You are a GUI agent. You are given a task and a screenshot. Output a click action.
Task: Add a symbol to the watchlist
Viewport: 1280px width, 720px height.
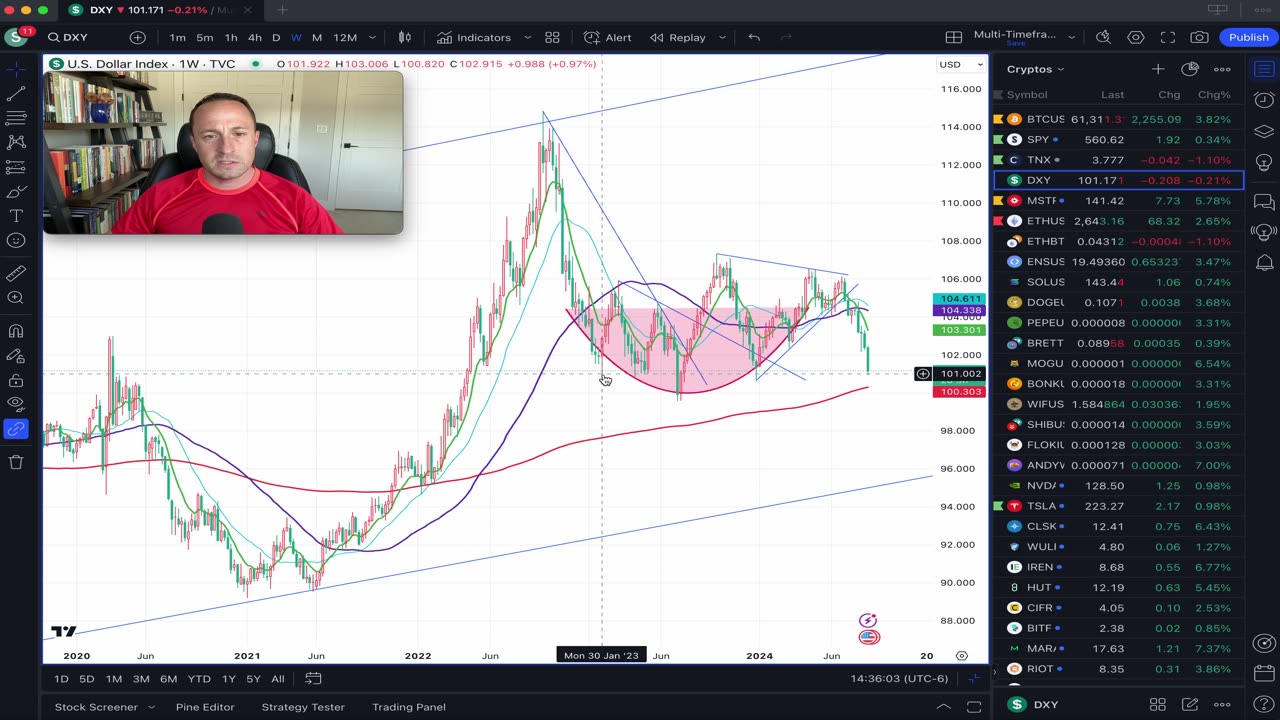(1157, 69)
